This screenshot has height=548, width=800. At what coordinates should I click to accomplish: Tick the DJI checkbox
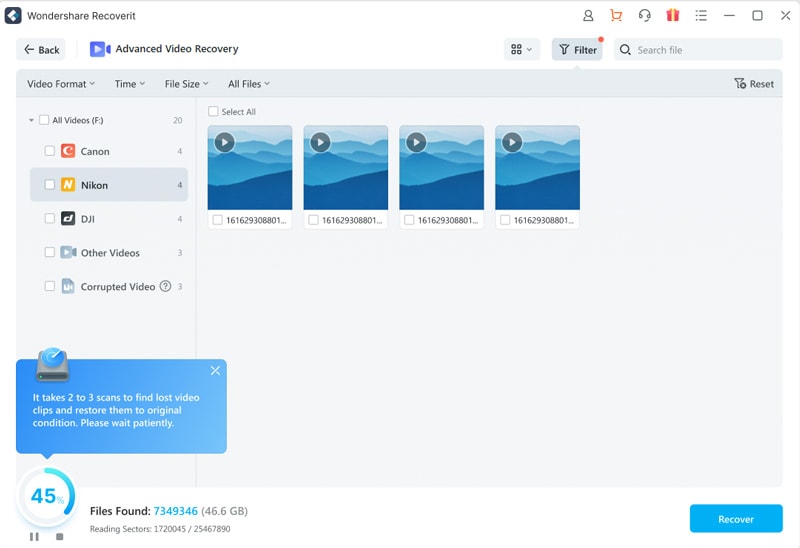point(49,218)
